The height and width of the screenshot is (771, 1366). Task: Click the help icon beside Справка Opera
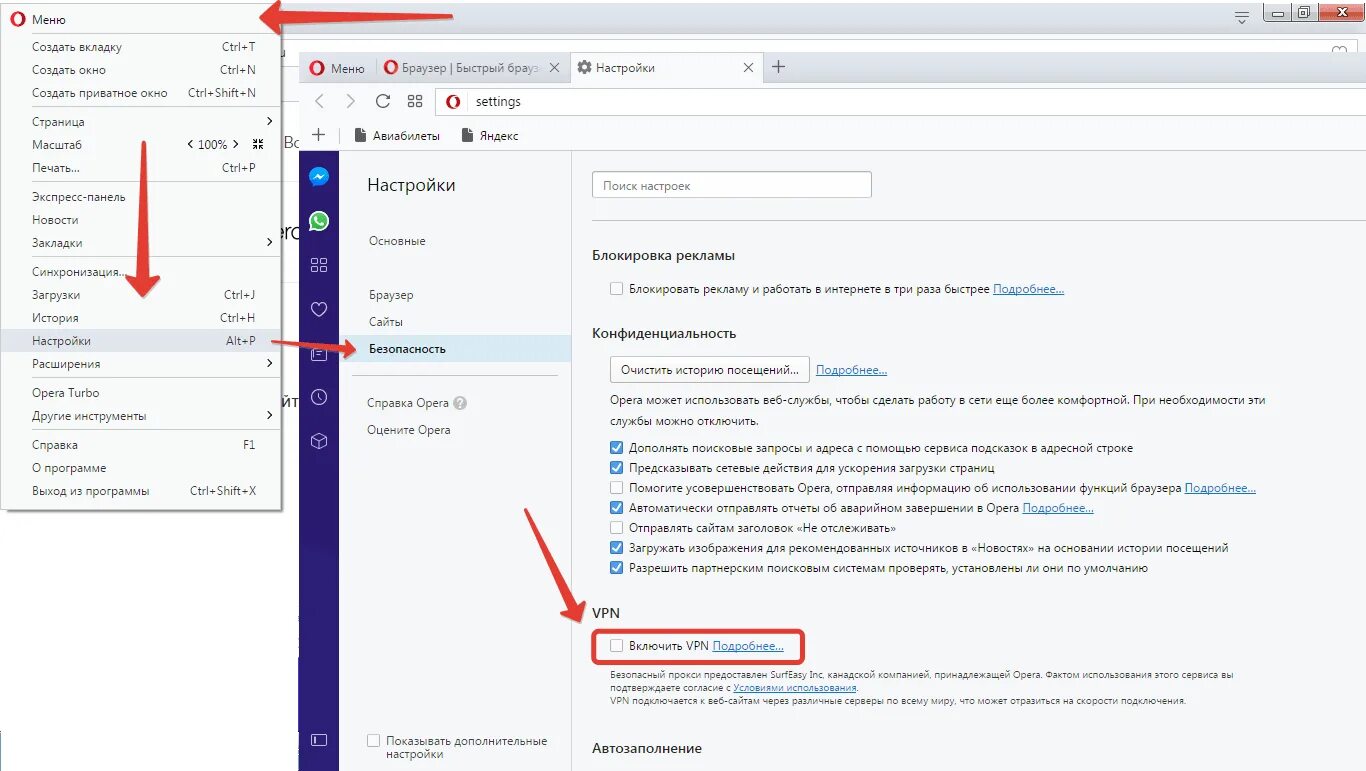pyautogui.click(x=460, y=404)
